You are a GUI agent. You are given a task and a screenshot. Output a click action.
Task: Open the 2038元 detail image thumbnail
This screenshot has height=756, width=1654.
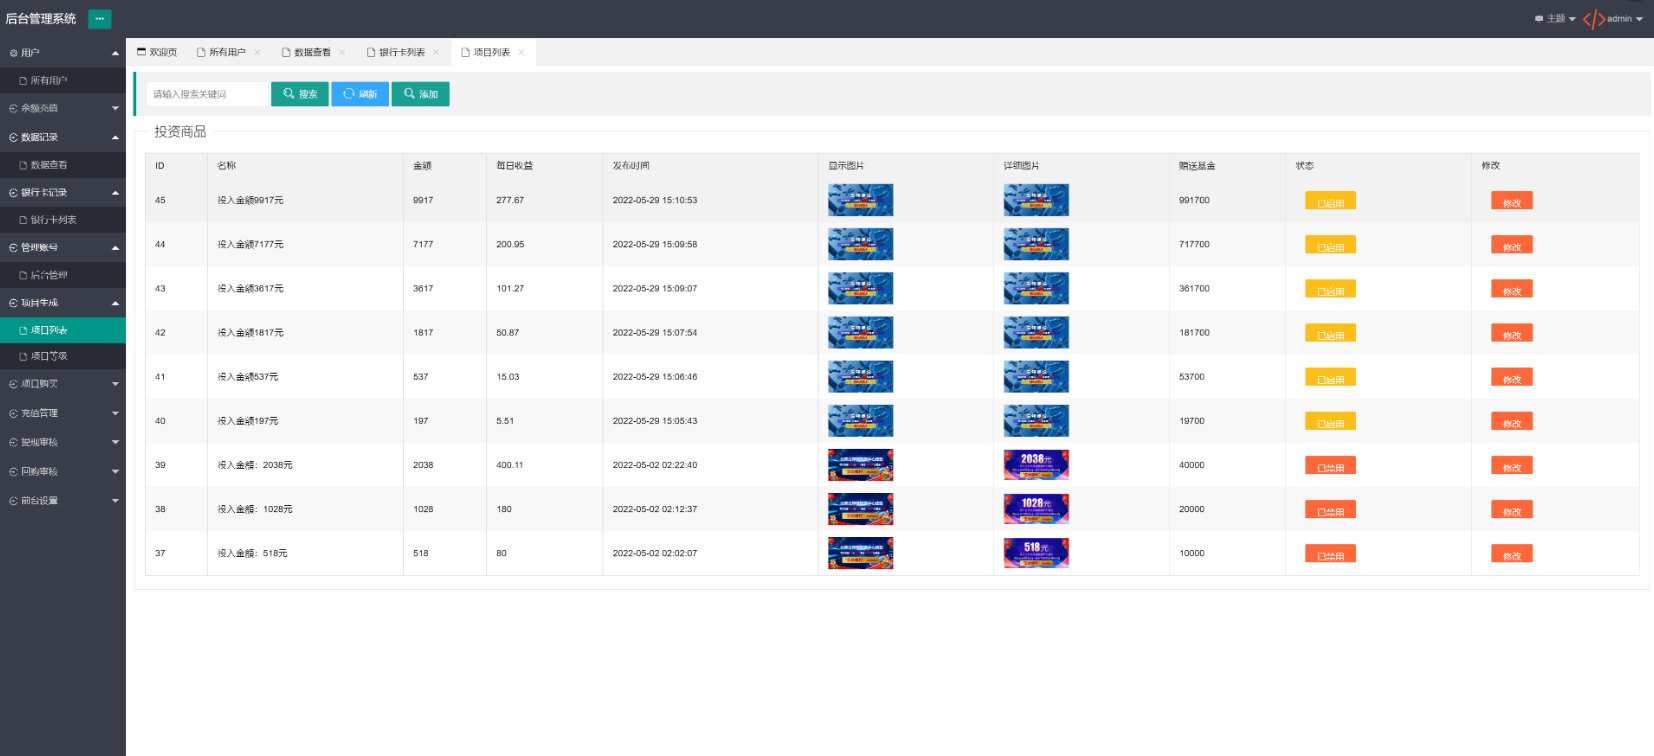(1036, 465)
